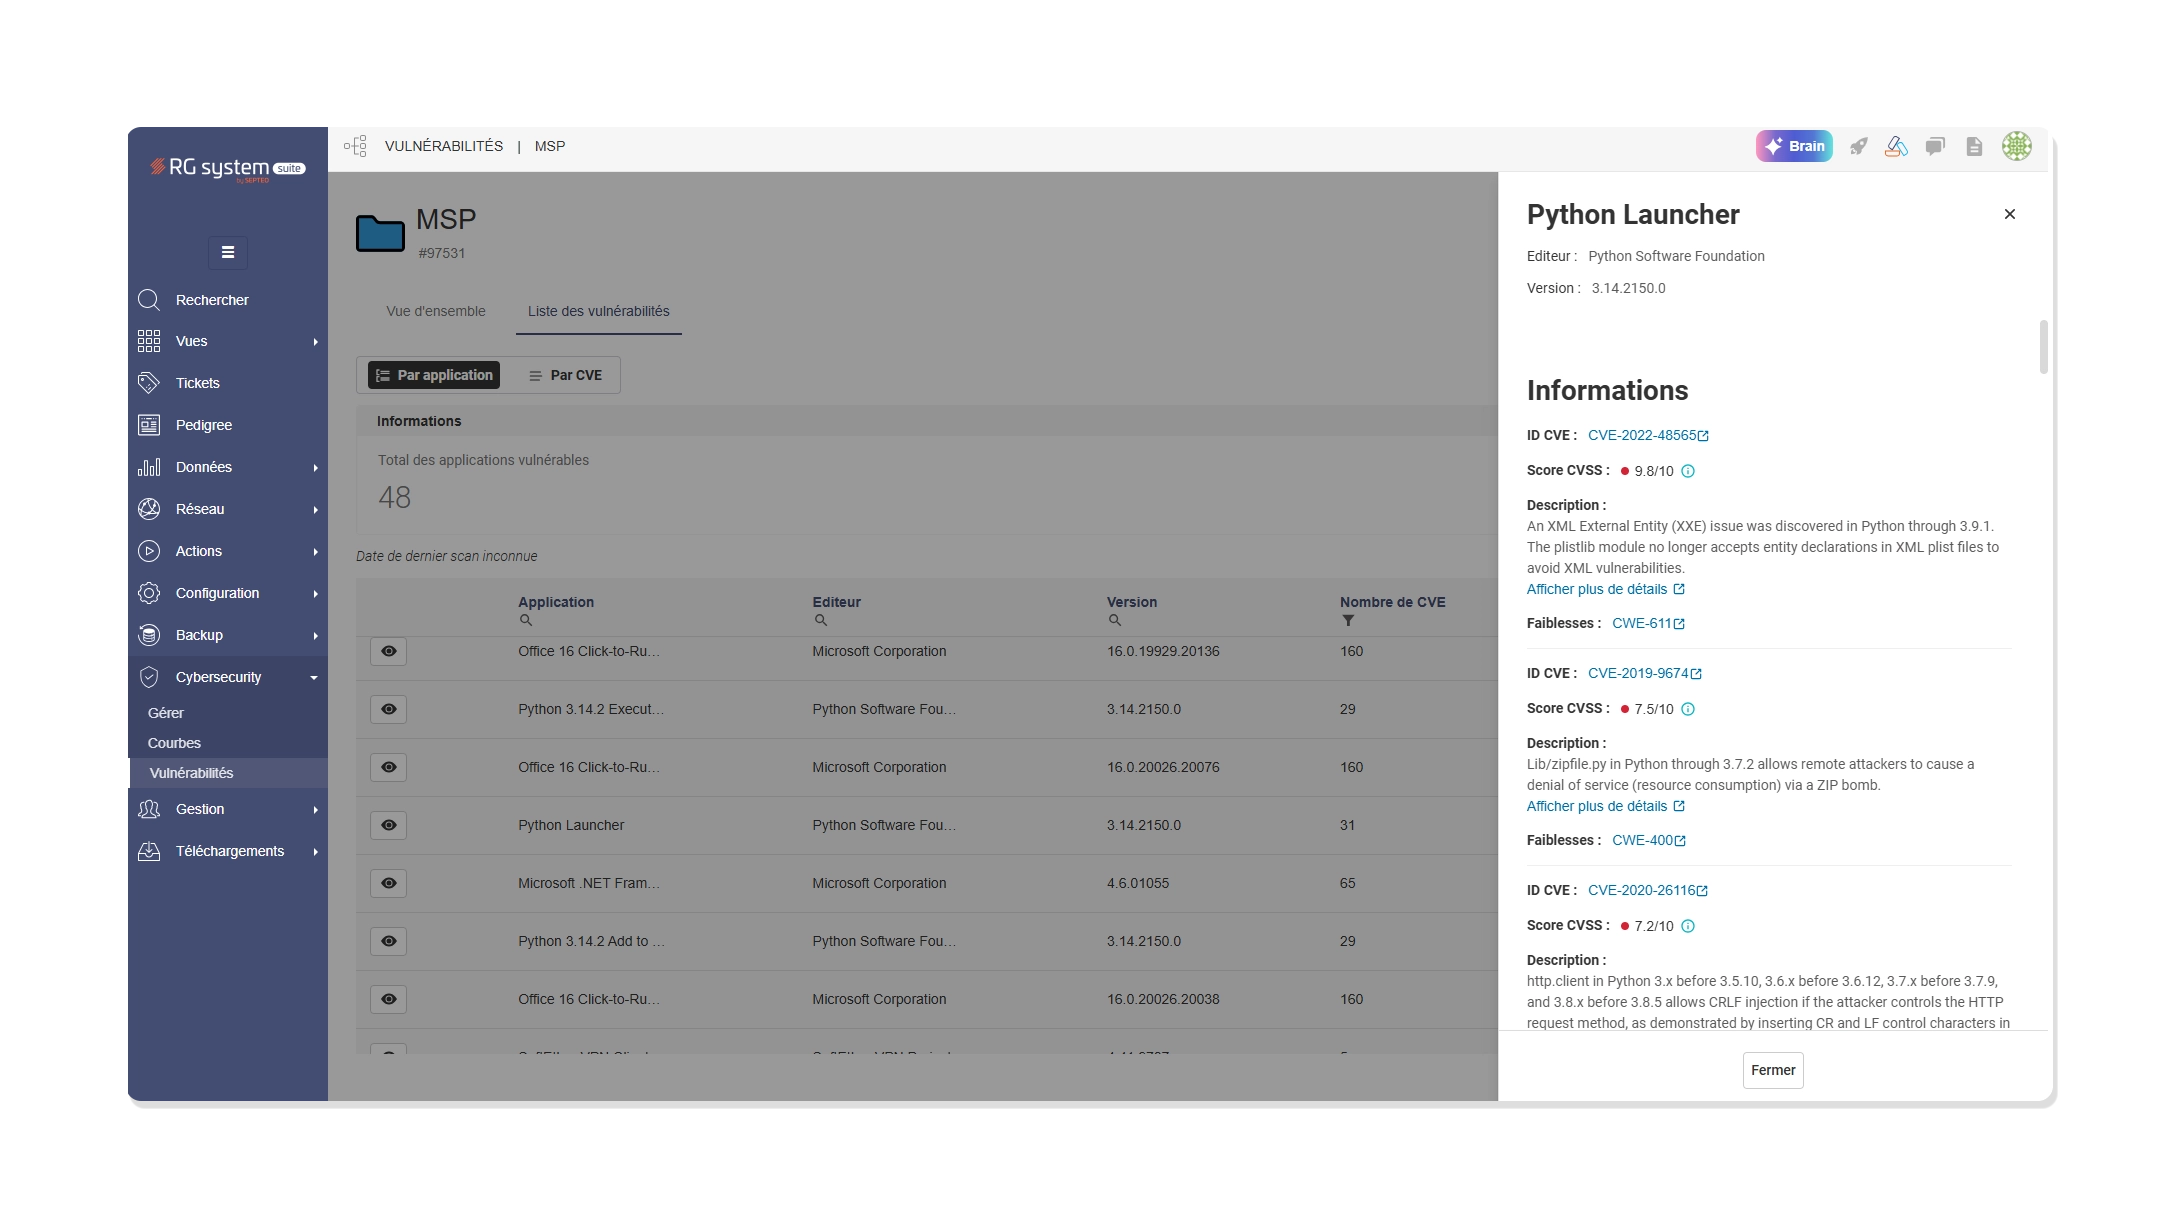Viewport: 2176px width, 1231px height.
Task: Click the Téléchargements download icon
Action: point(149,851)
